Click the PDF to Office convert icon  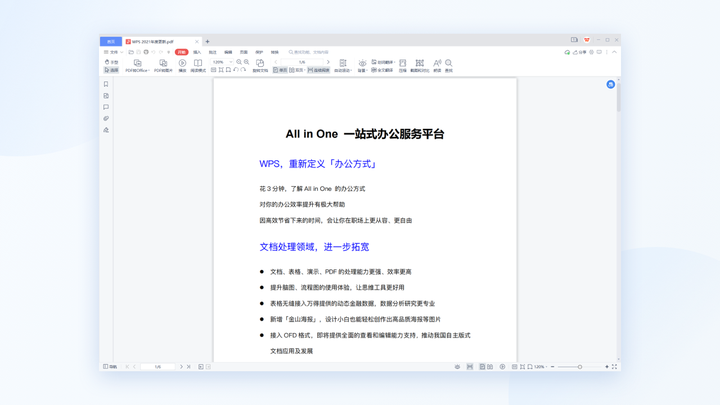137,63
